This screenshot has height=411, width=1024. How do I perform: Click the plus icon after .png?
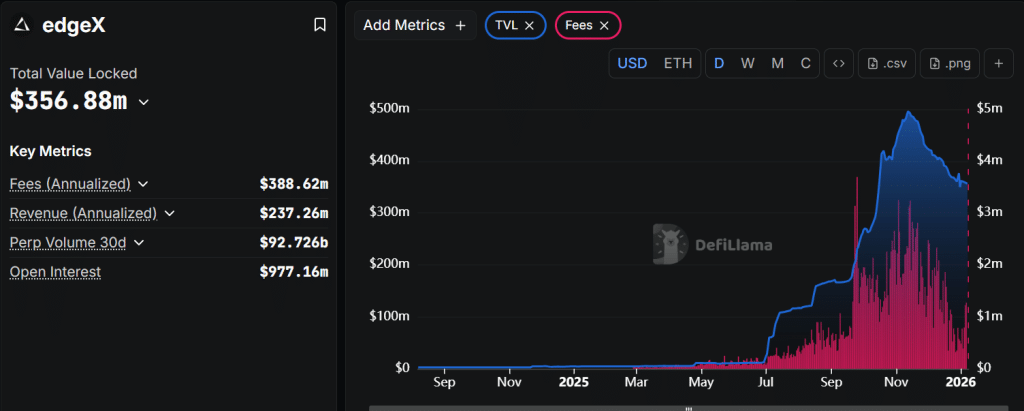point(998,63)
